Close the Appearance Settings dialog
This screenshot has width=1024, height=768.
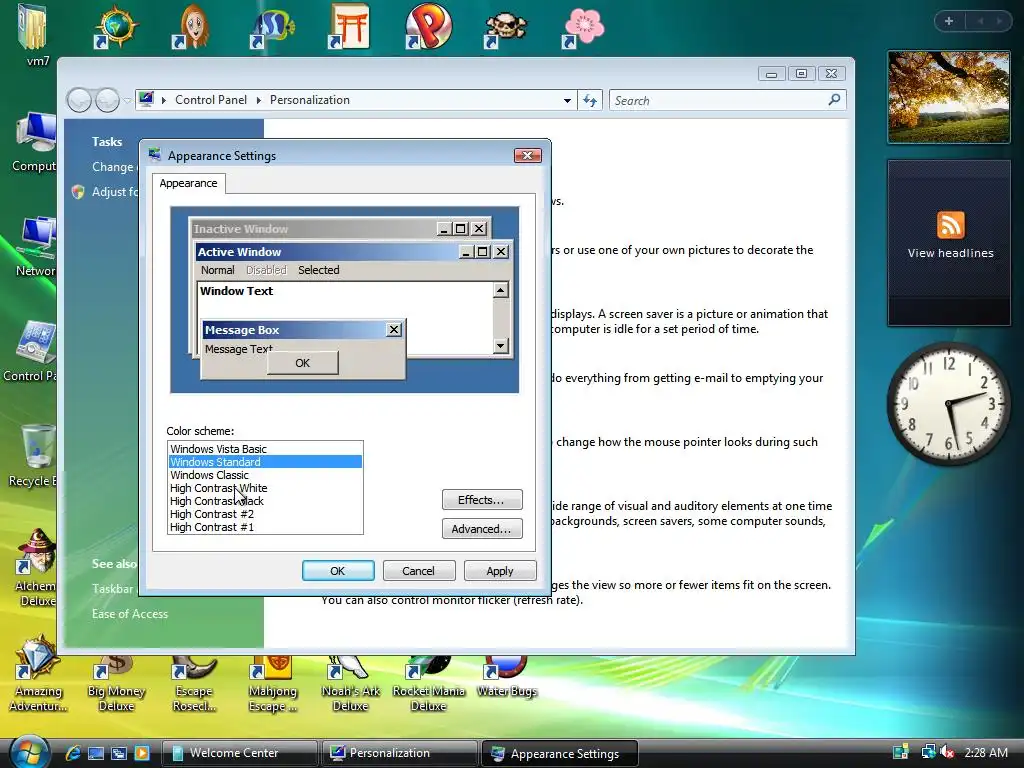click(x=528, y=155)
